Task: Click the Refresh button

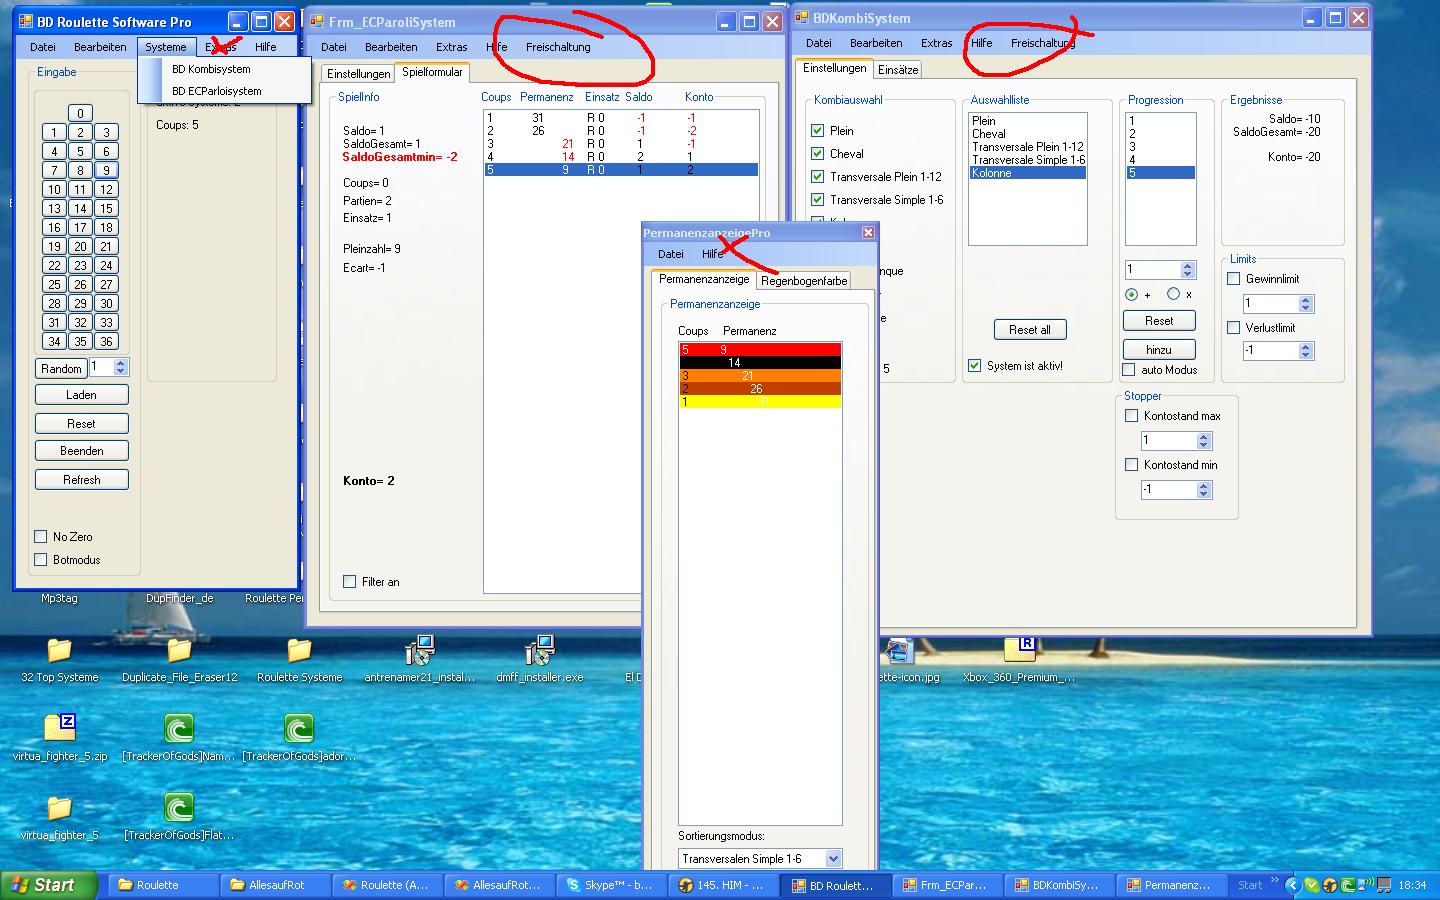Action: click(x=82, y=480)
